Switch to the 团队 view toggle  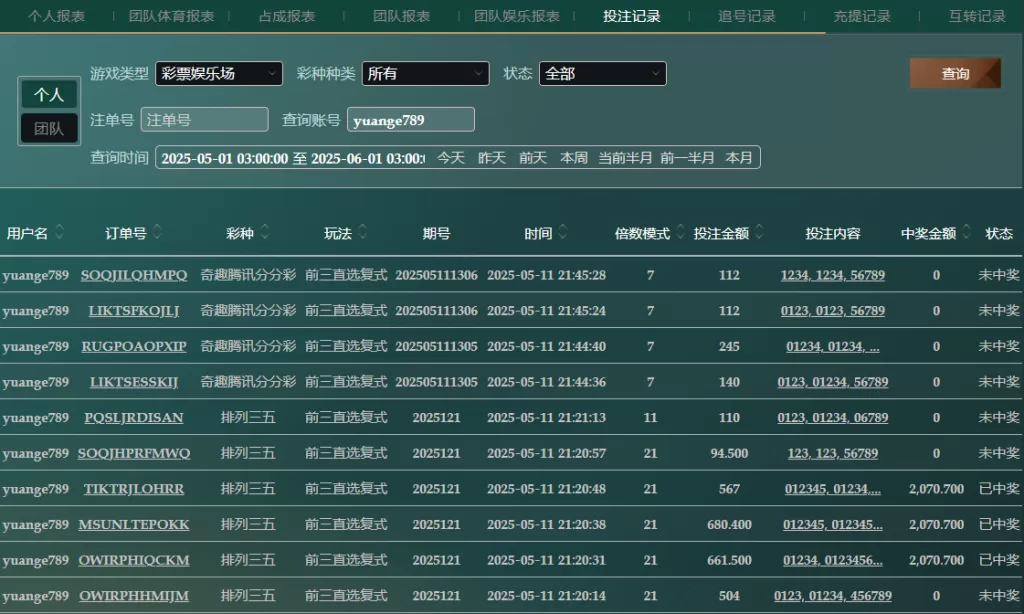coord(49,129)
